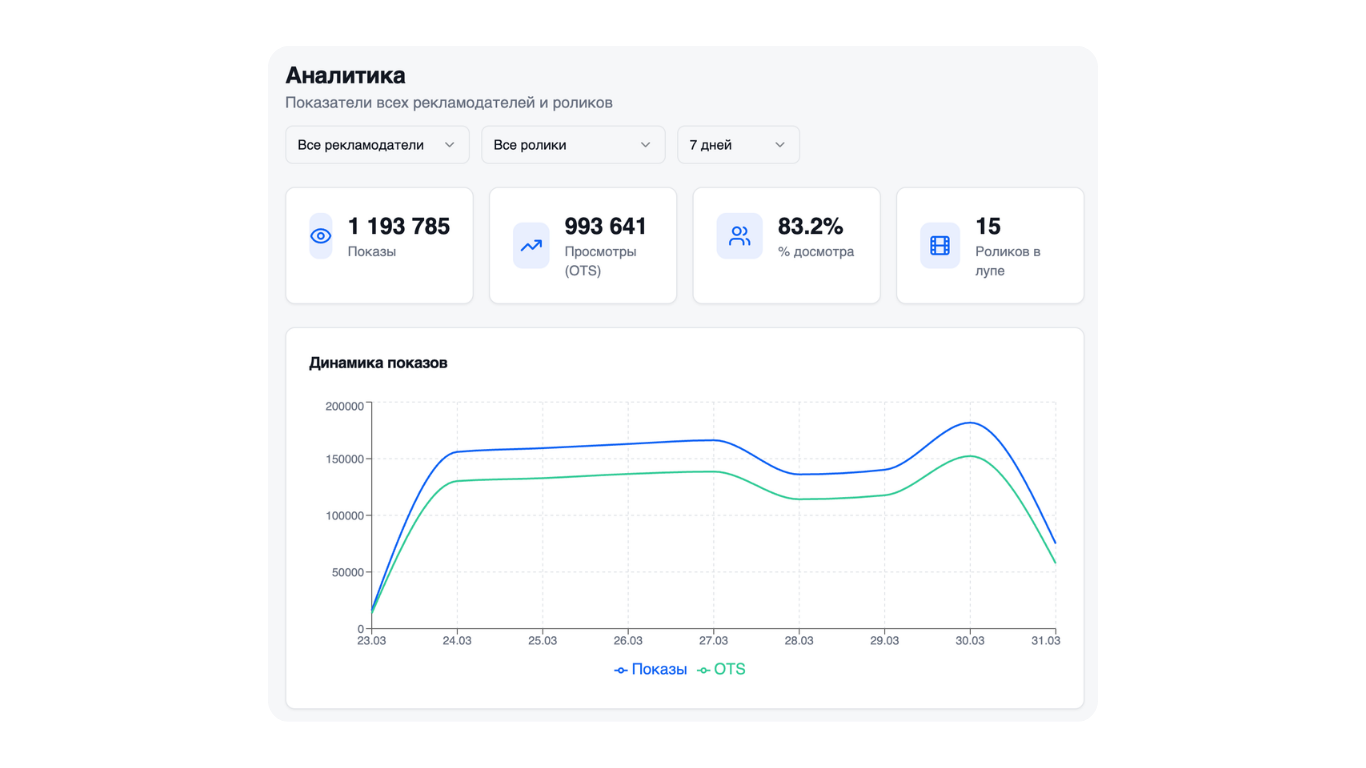Click the 24.03 date axis label

tap(457, 641)
